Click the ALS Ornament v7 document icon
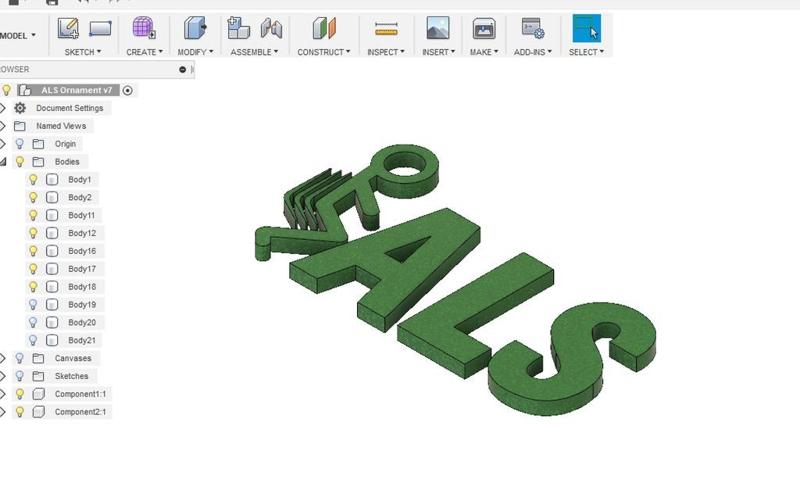 pos(24,90)
